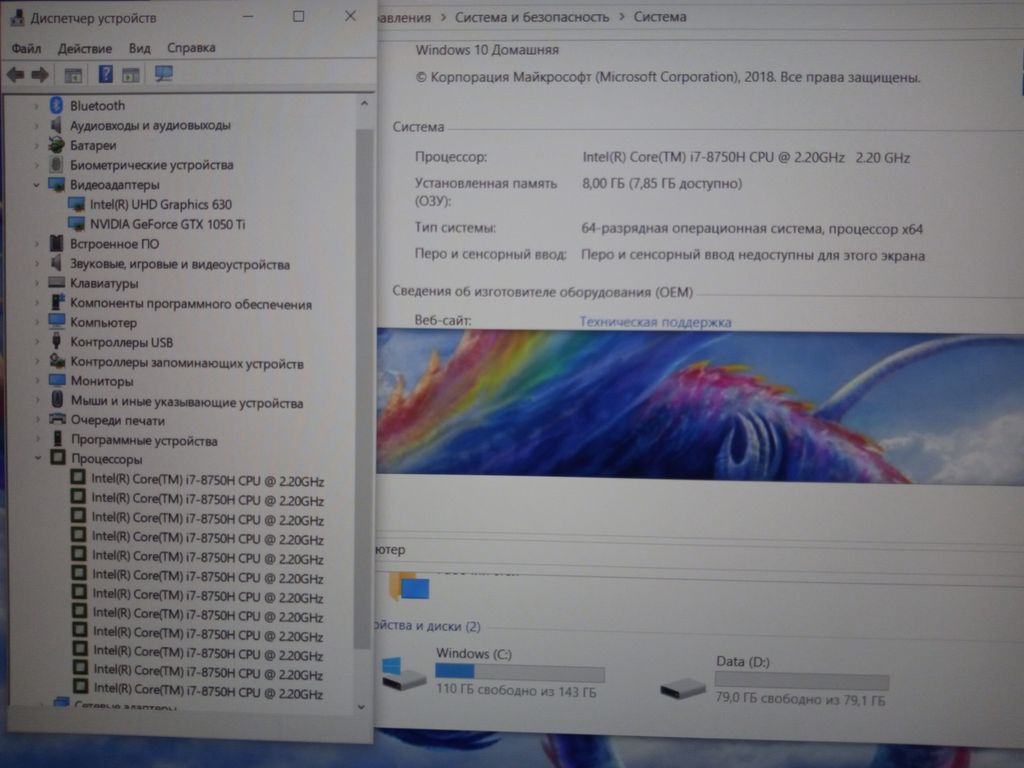Viewport: 1024px width, 768px height.
Task: Click the Bluetooth category icon
Action: [57, 105]
